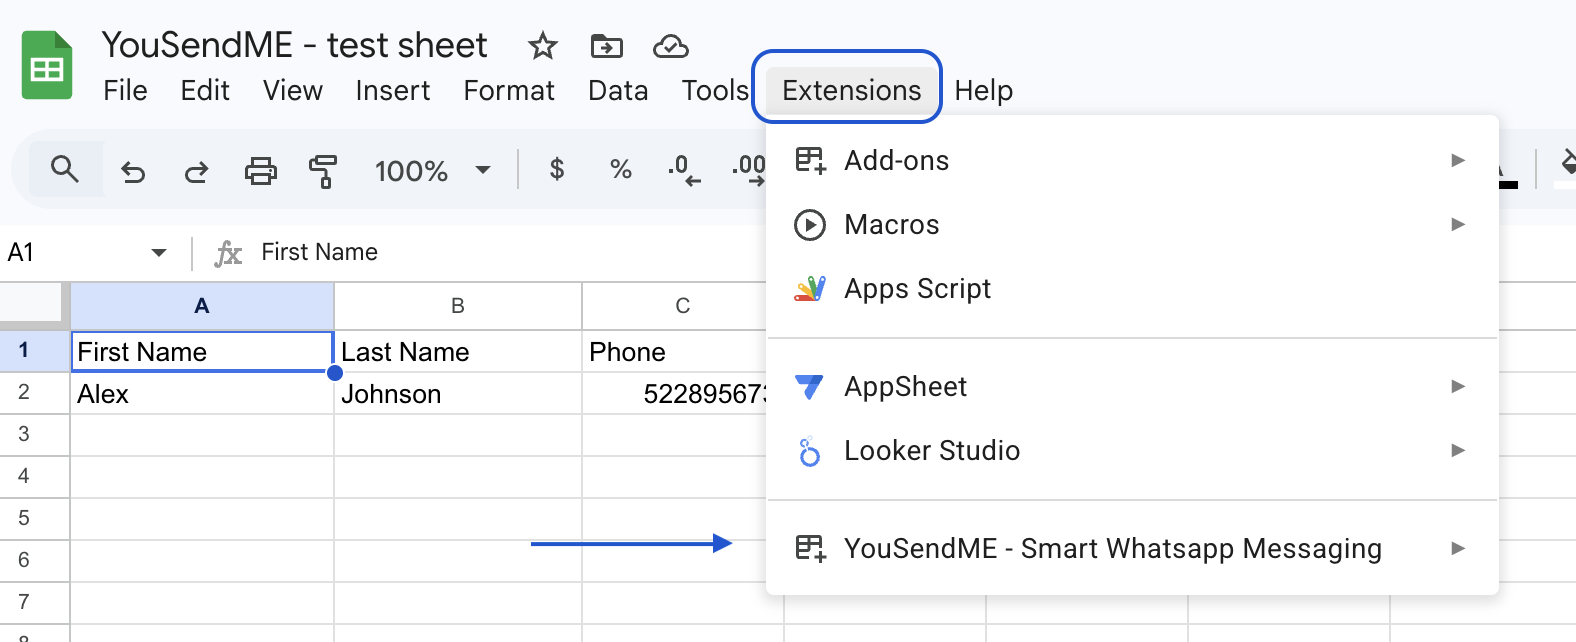This screenshot has width=1576, height=642.
Task: Open the File menu
Action: pyautogui.click(x=125, y=91)
